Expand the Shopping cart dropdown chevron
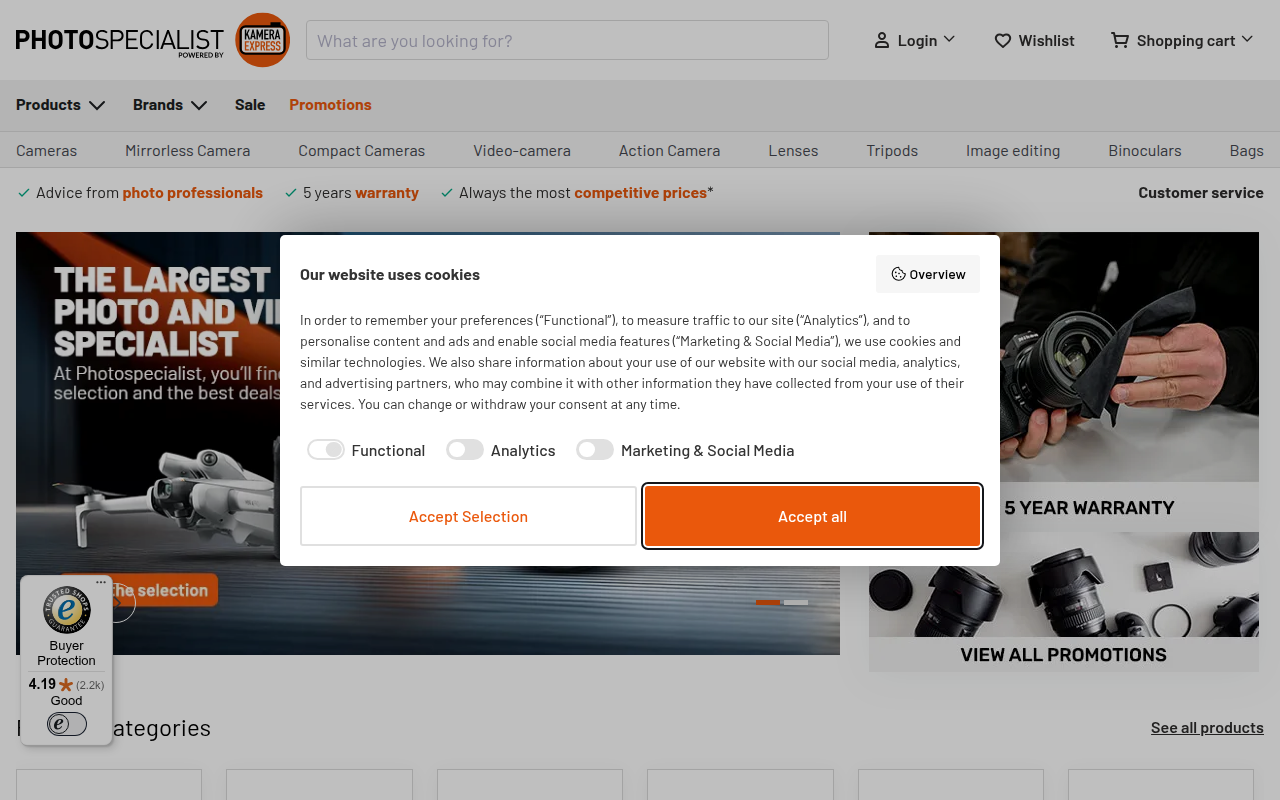This screenshot has height=800, width=1280. pyautogui.click(x=1247, y=39)
